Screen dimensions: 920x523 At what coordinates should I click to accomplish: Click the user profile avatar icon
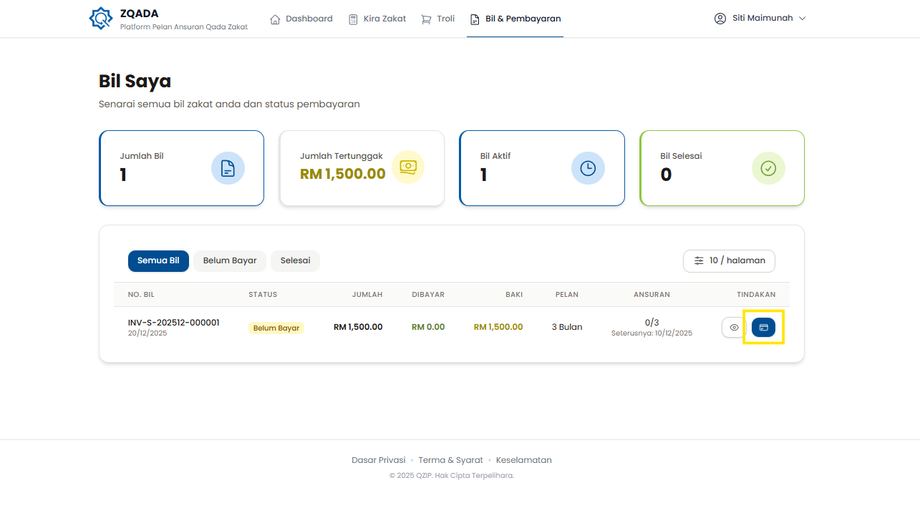pos(720,19)
